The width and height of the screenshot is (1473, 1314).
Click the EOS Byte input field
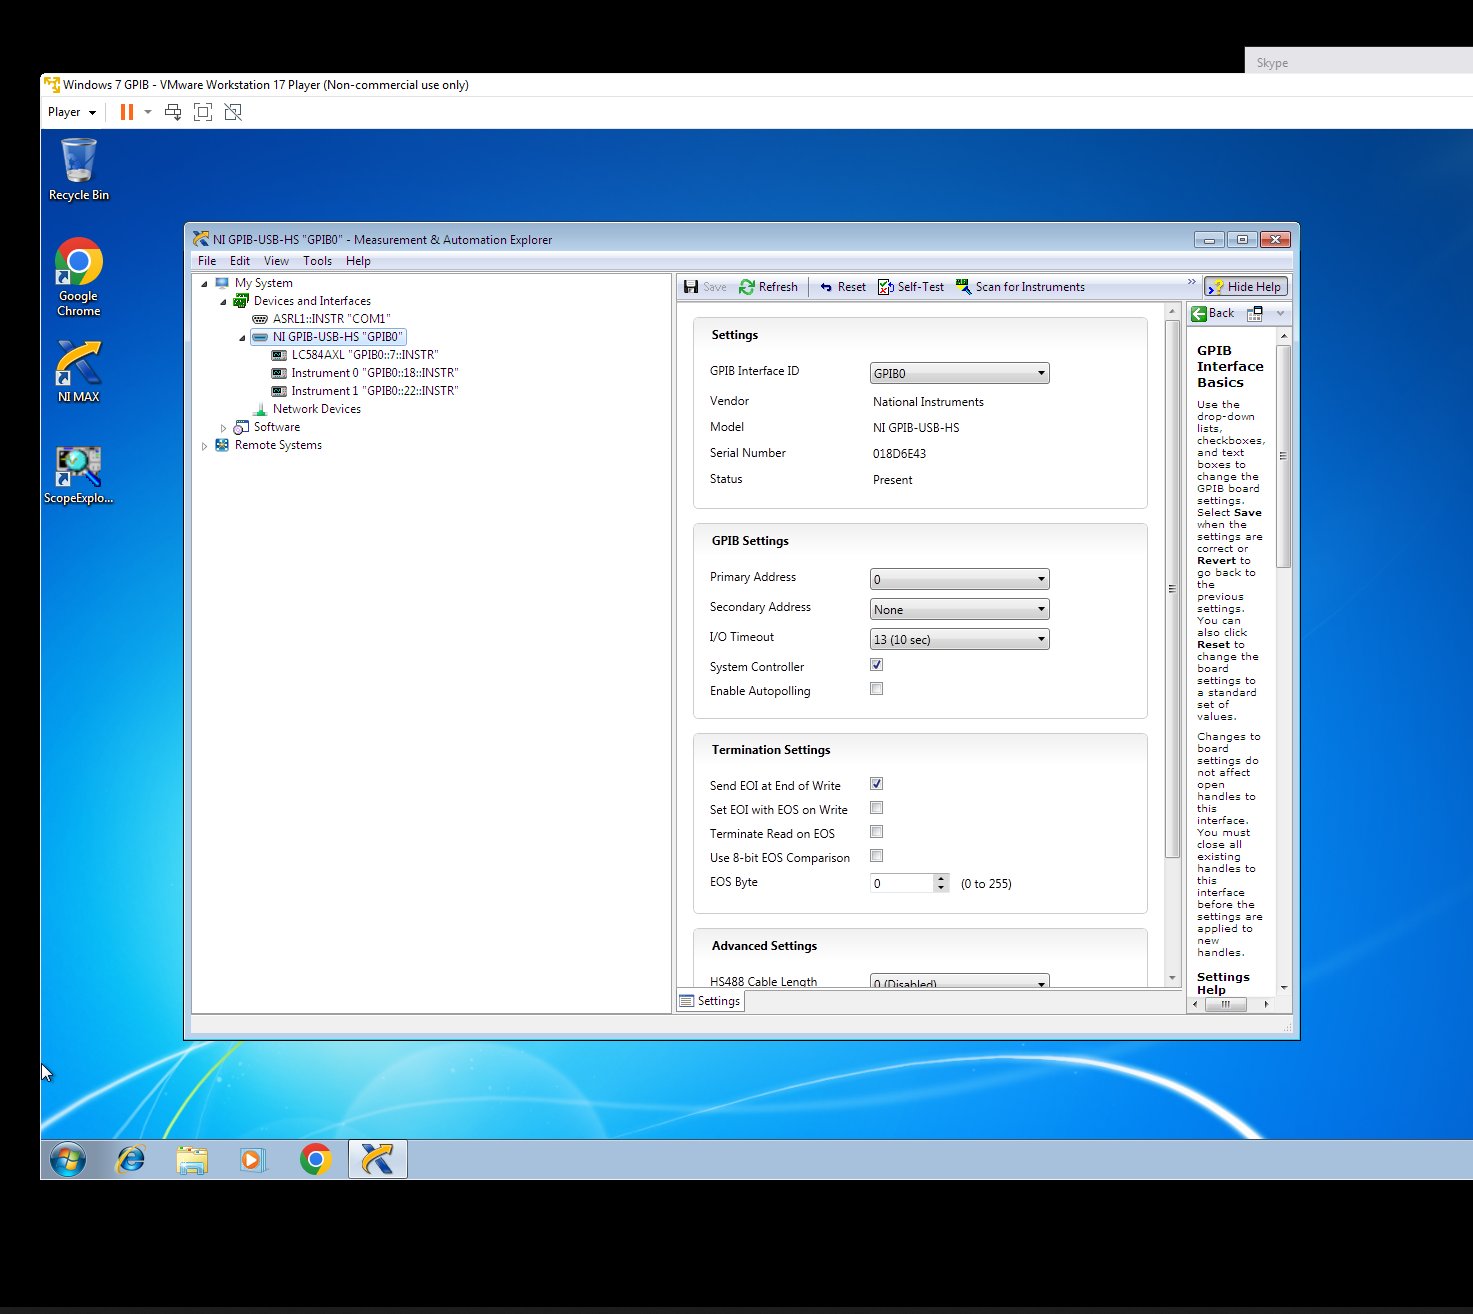[902, 883]
